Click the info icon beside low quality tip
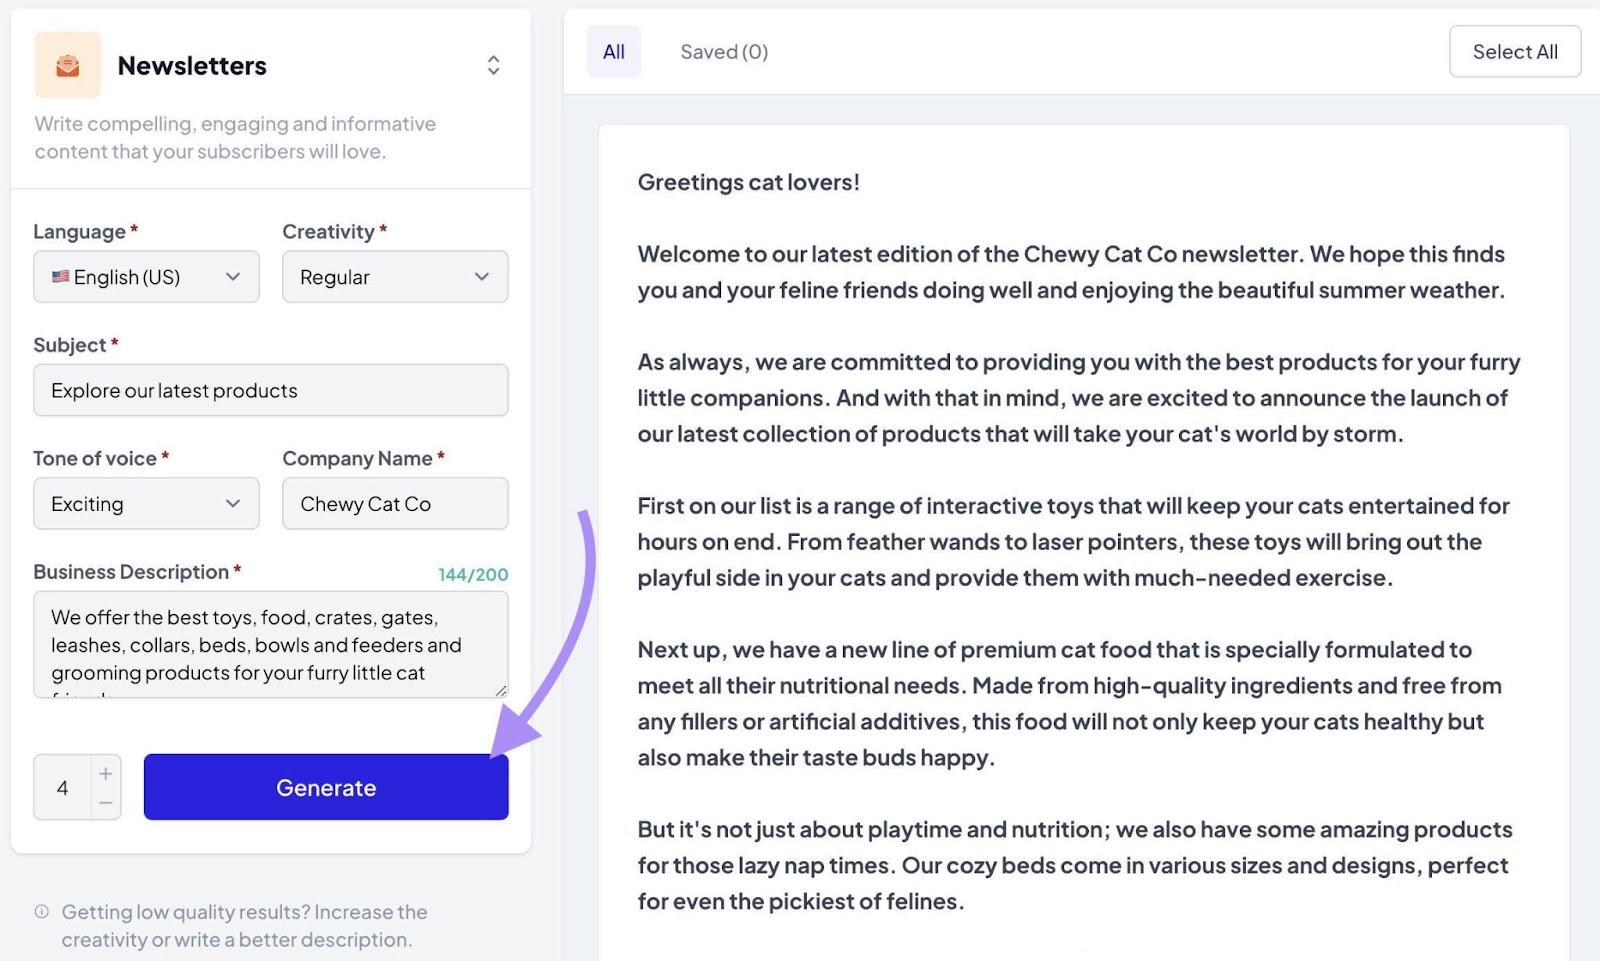 pyautogui.click(x=42, y=912)
